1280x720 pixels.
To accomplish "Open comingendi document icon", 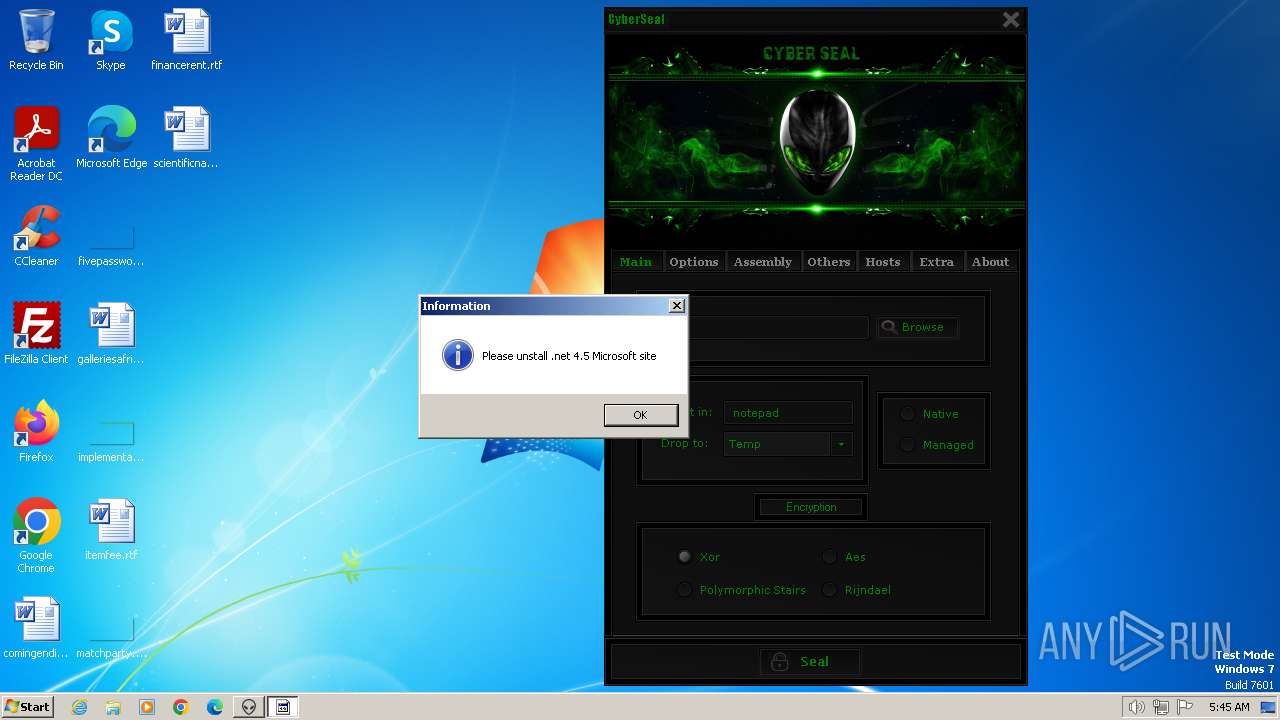I will 36,627.
